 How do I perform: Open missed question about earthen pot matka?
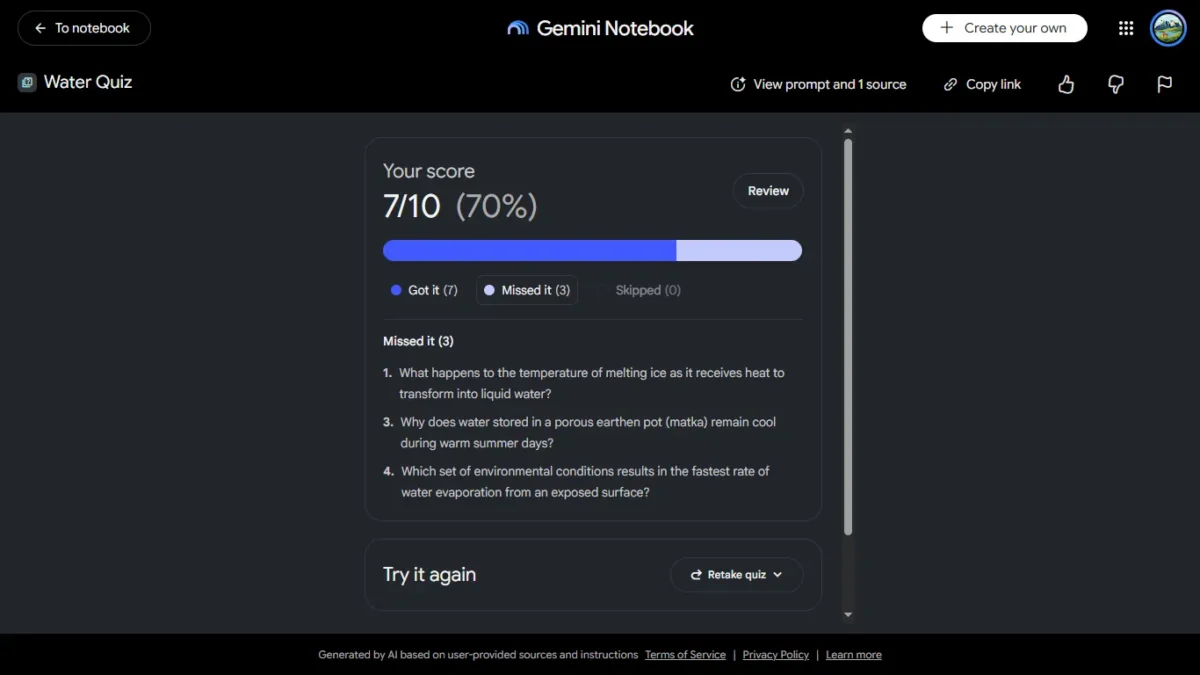pyautogui.click(x=587, y=432)
